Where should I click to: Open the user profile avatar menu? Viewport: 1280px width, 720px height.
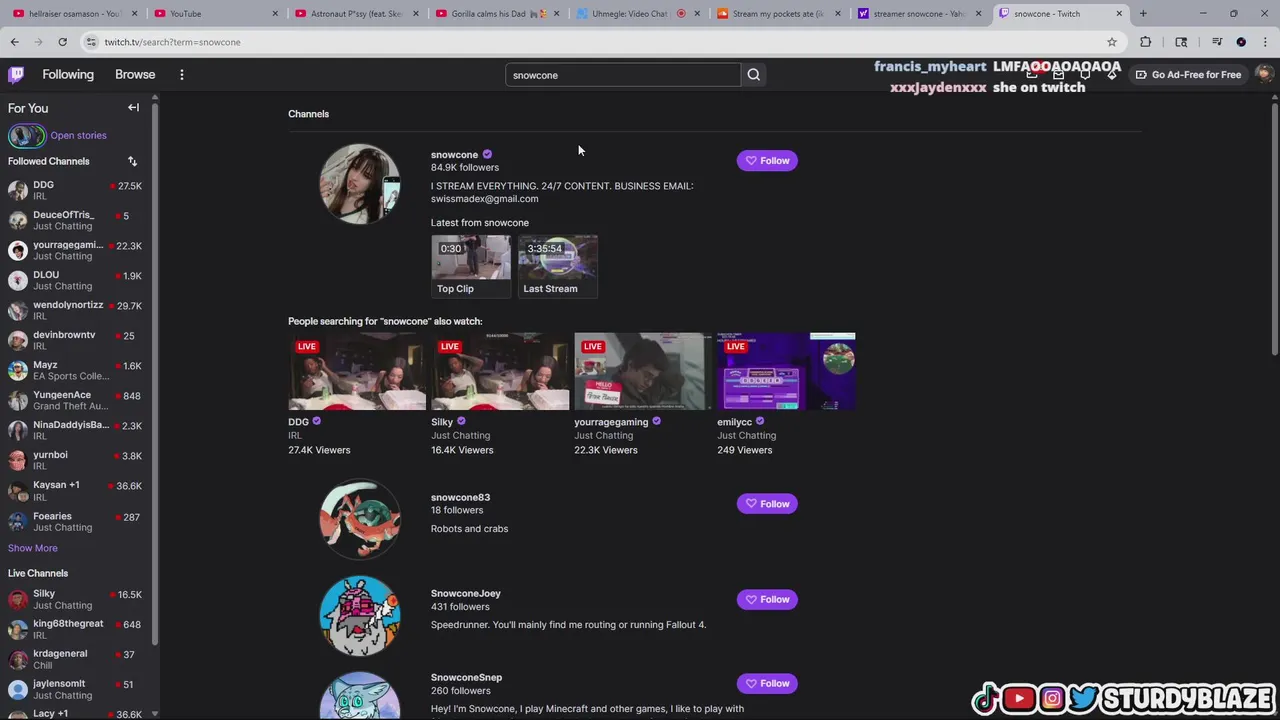[1264, 74]
